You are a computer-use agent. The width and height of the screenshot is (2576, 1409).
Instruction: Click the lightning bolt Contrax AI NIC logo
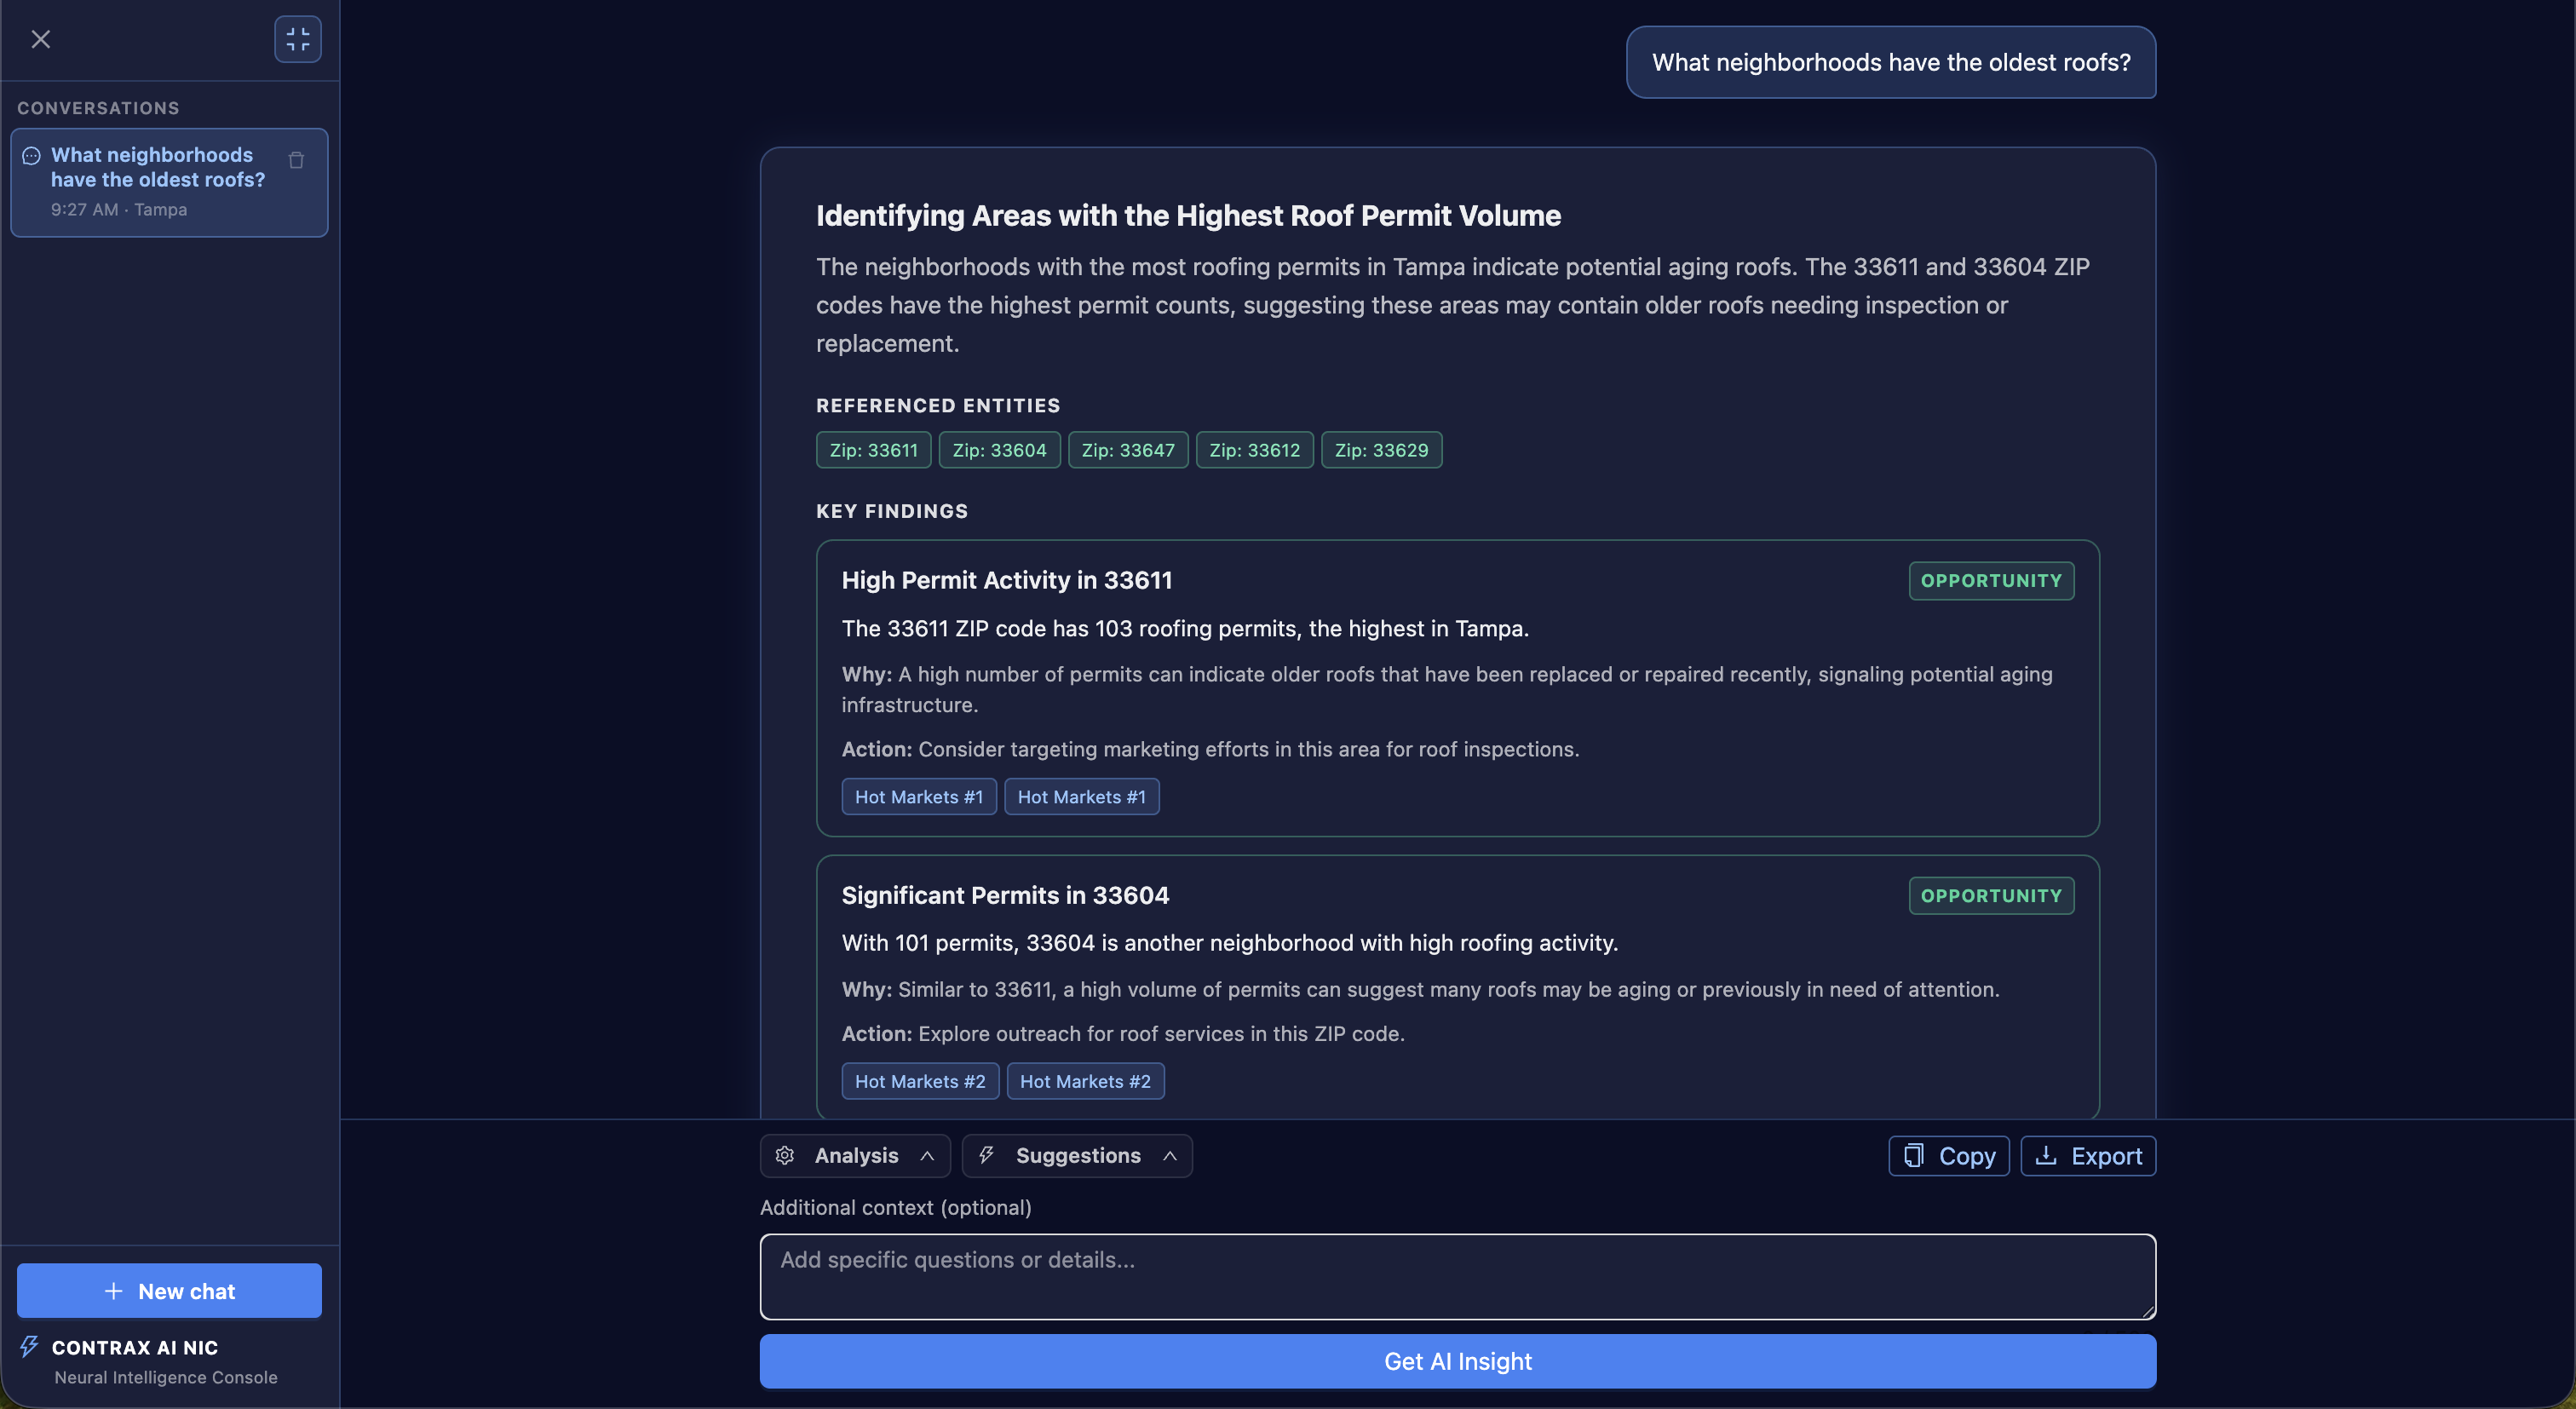click(x=29, y=1346)
